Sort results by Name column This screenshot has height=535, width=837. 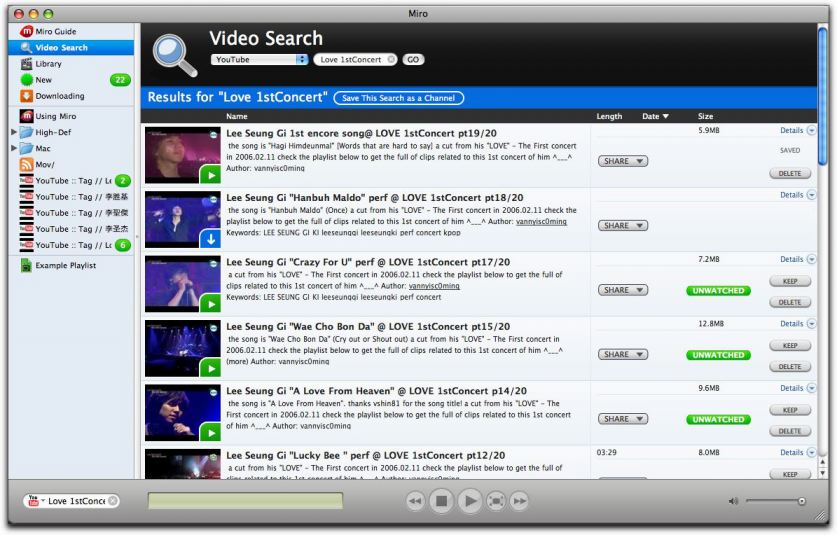point(236,116)
